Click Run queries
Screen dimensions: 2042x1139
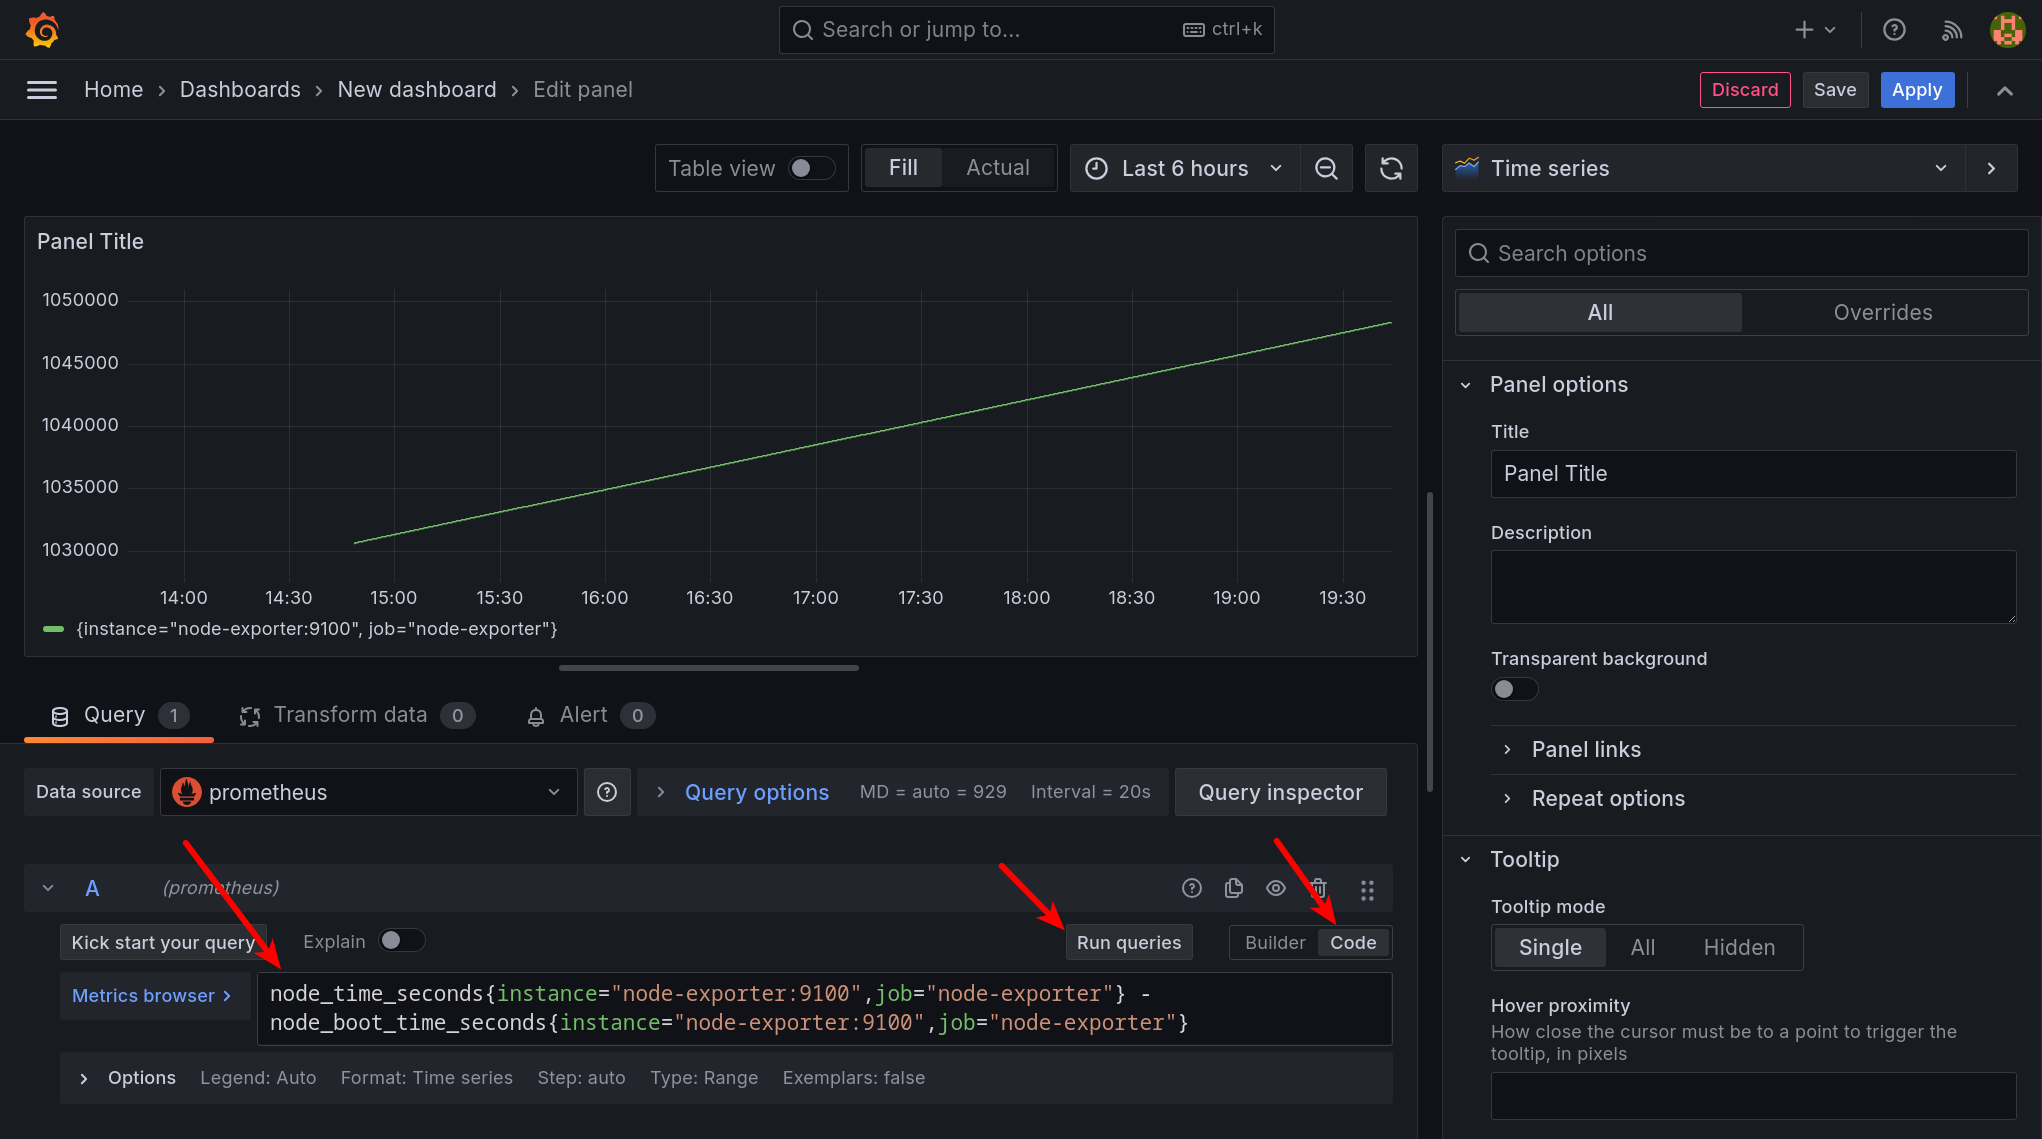coord(1129,943)
